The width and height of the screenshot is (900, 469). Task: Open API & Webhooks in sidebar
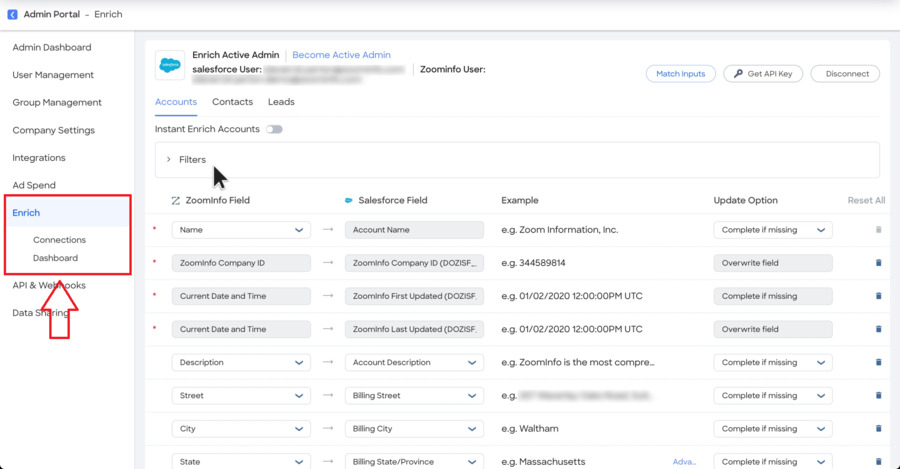pos(49,285)
